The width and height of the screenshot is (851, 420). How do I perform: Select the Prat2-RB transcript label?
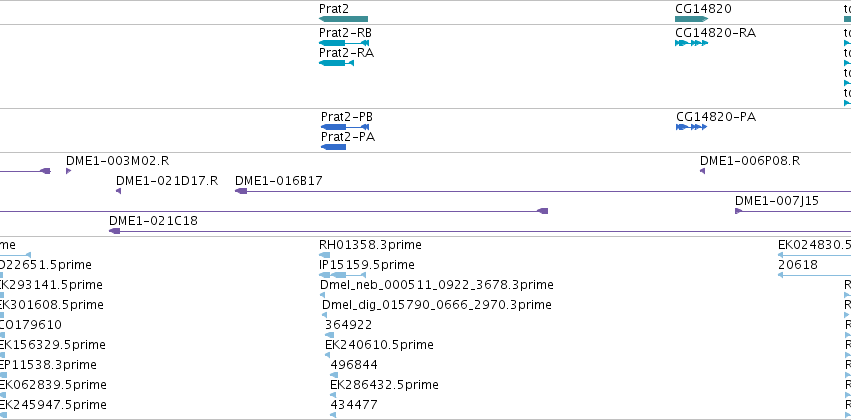(x=345, y=33)
